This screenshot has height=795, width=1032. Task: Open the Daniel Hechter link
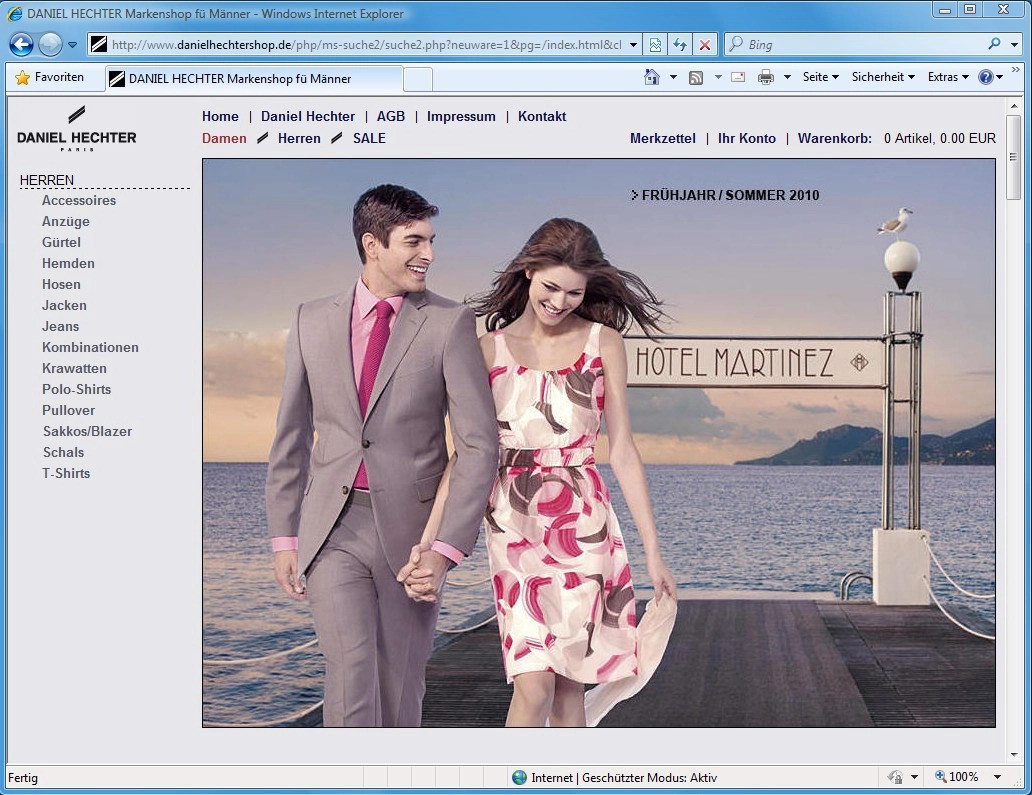point(308,116)
